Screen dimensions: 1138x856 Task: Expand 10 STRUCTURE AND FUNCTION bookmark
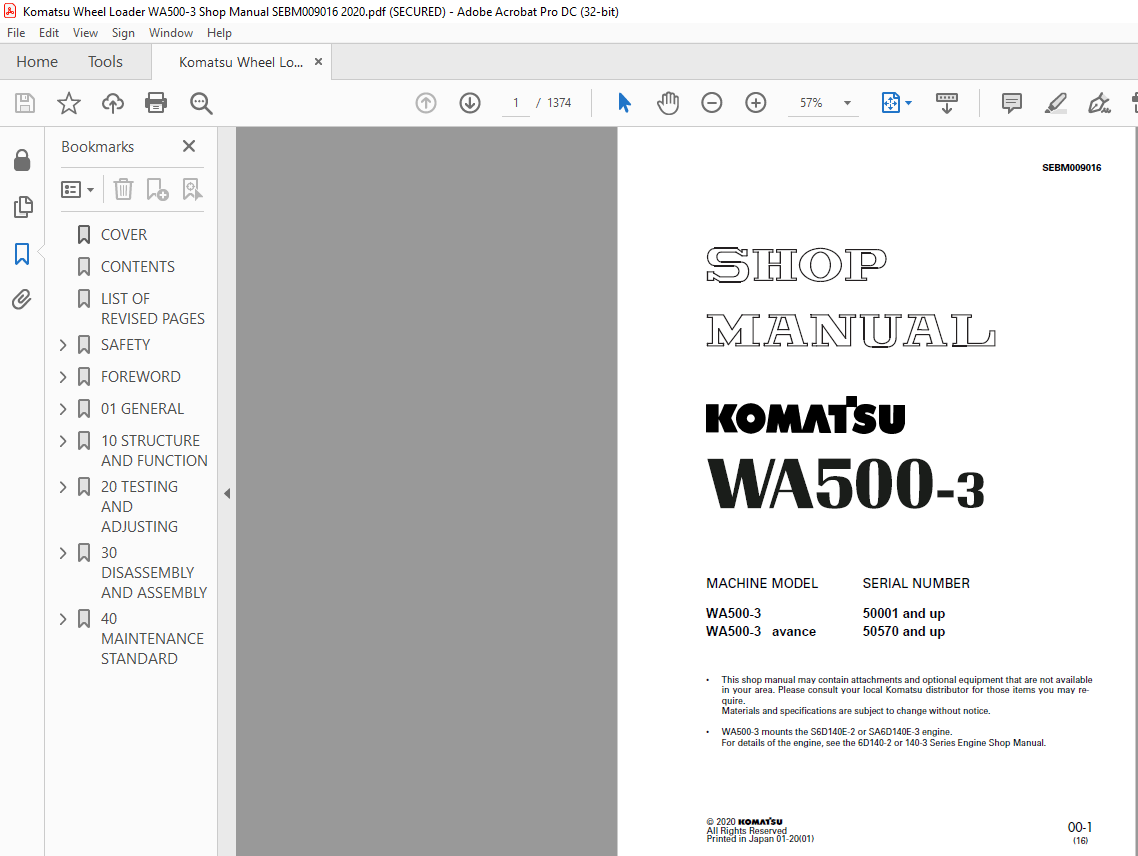tap(63, 441)
